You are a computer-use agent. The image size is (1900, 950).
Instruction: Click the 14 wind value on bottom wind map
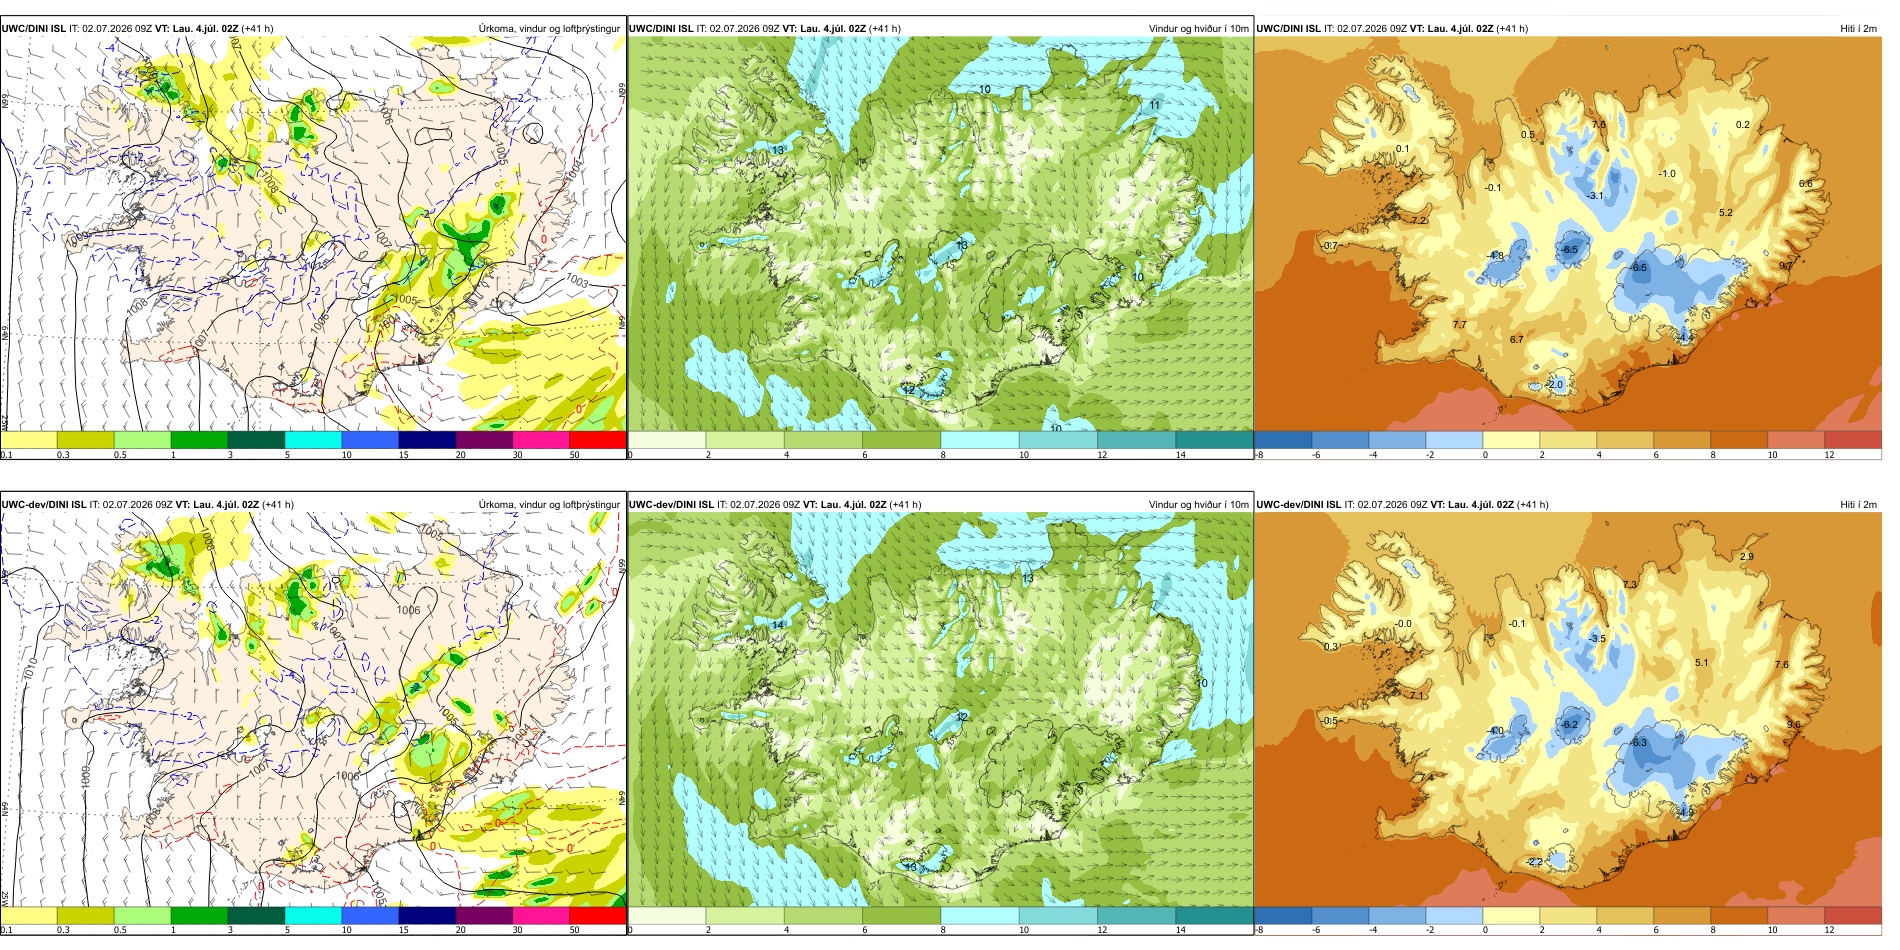tap(777, 625)
